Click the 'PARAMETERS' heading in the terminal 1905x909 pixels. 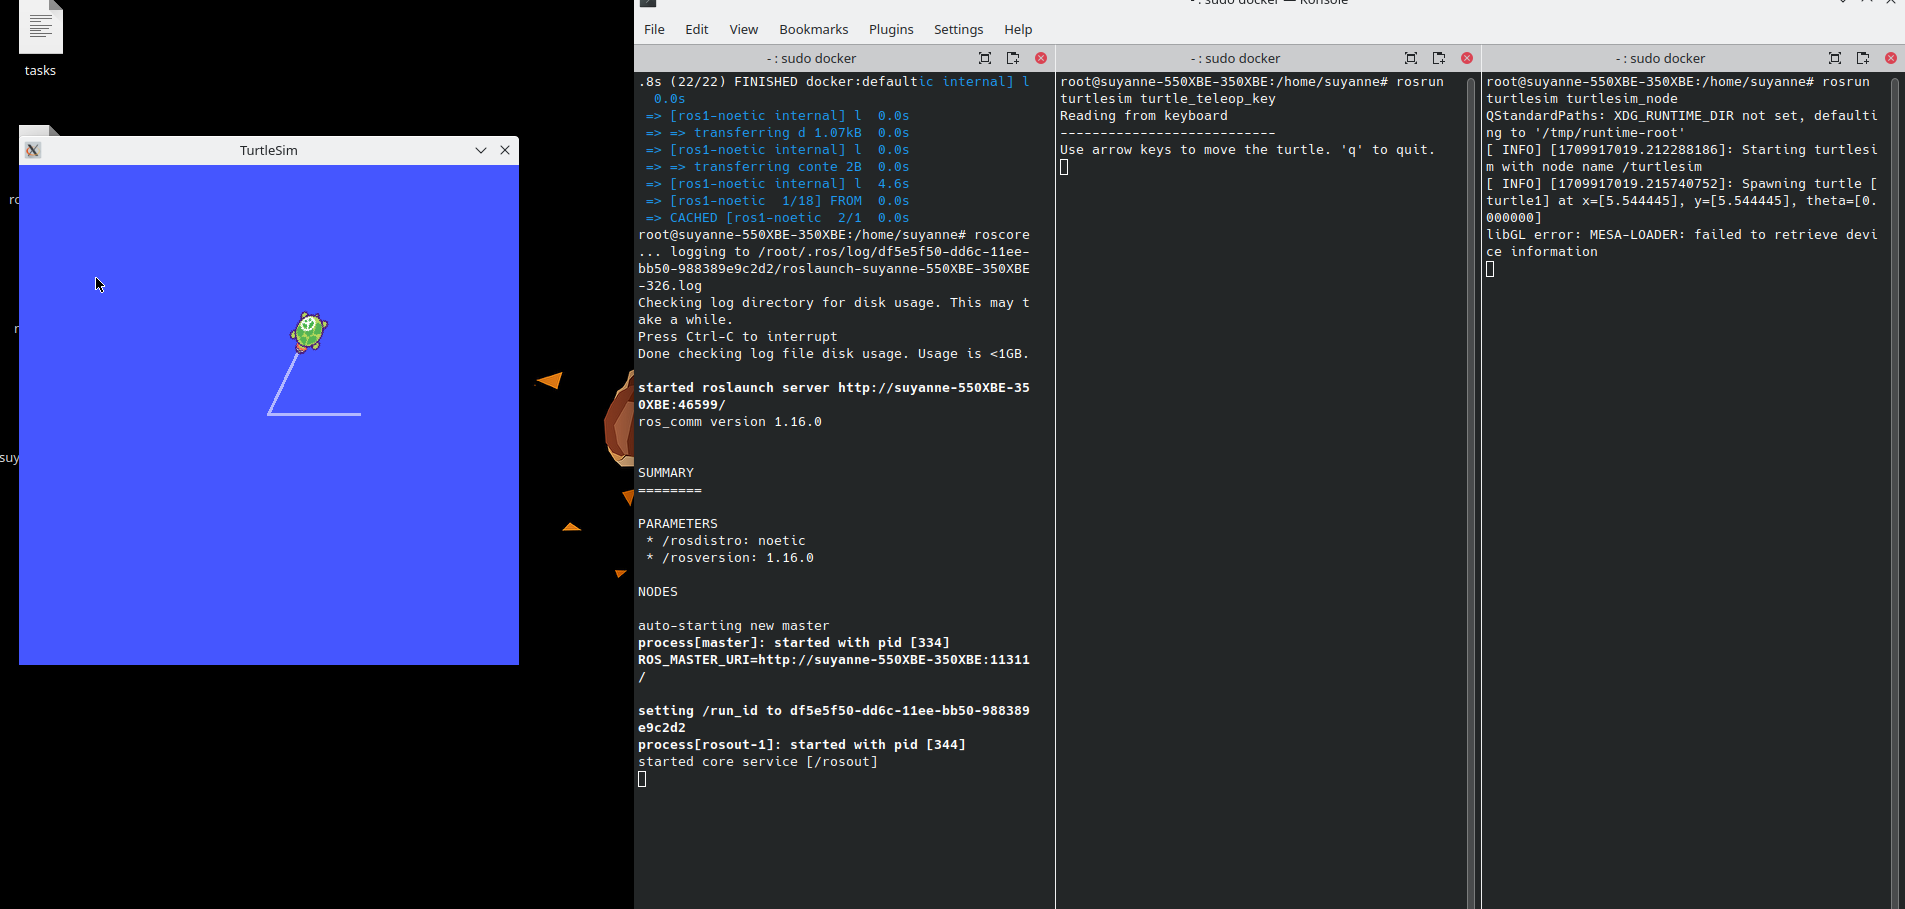click(677, 524)
